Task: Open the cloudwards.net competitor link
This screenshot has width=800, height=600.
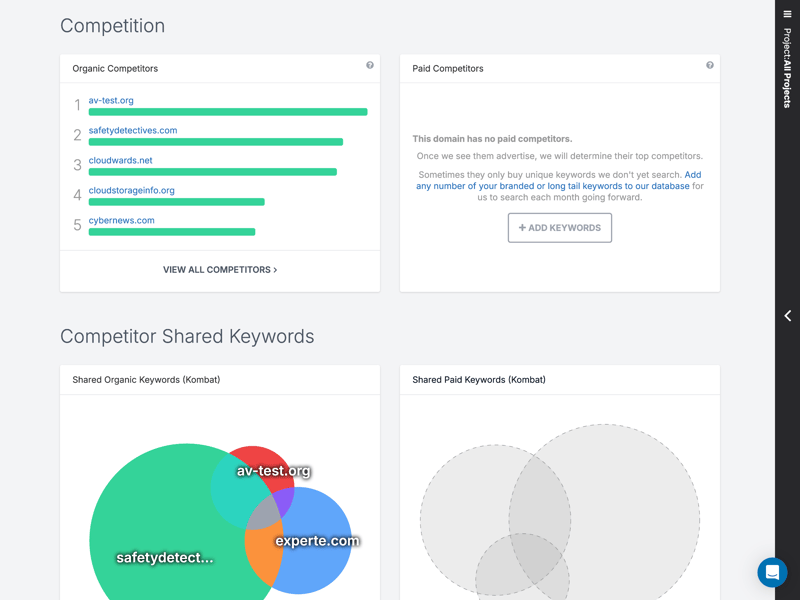Action: click(x=121, y=160)
